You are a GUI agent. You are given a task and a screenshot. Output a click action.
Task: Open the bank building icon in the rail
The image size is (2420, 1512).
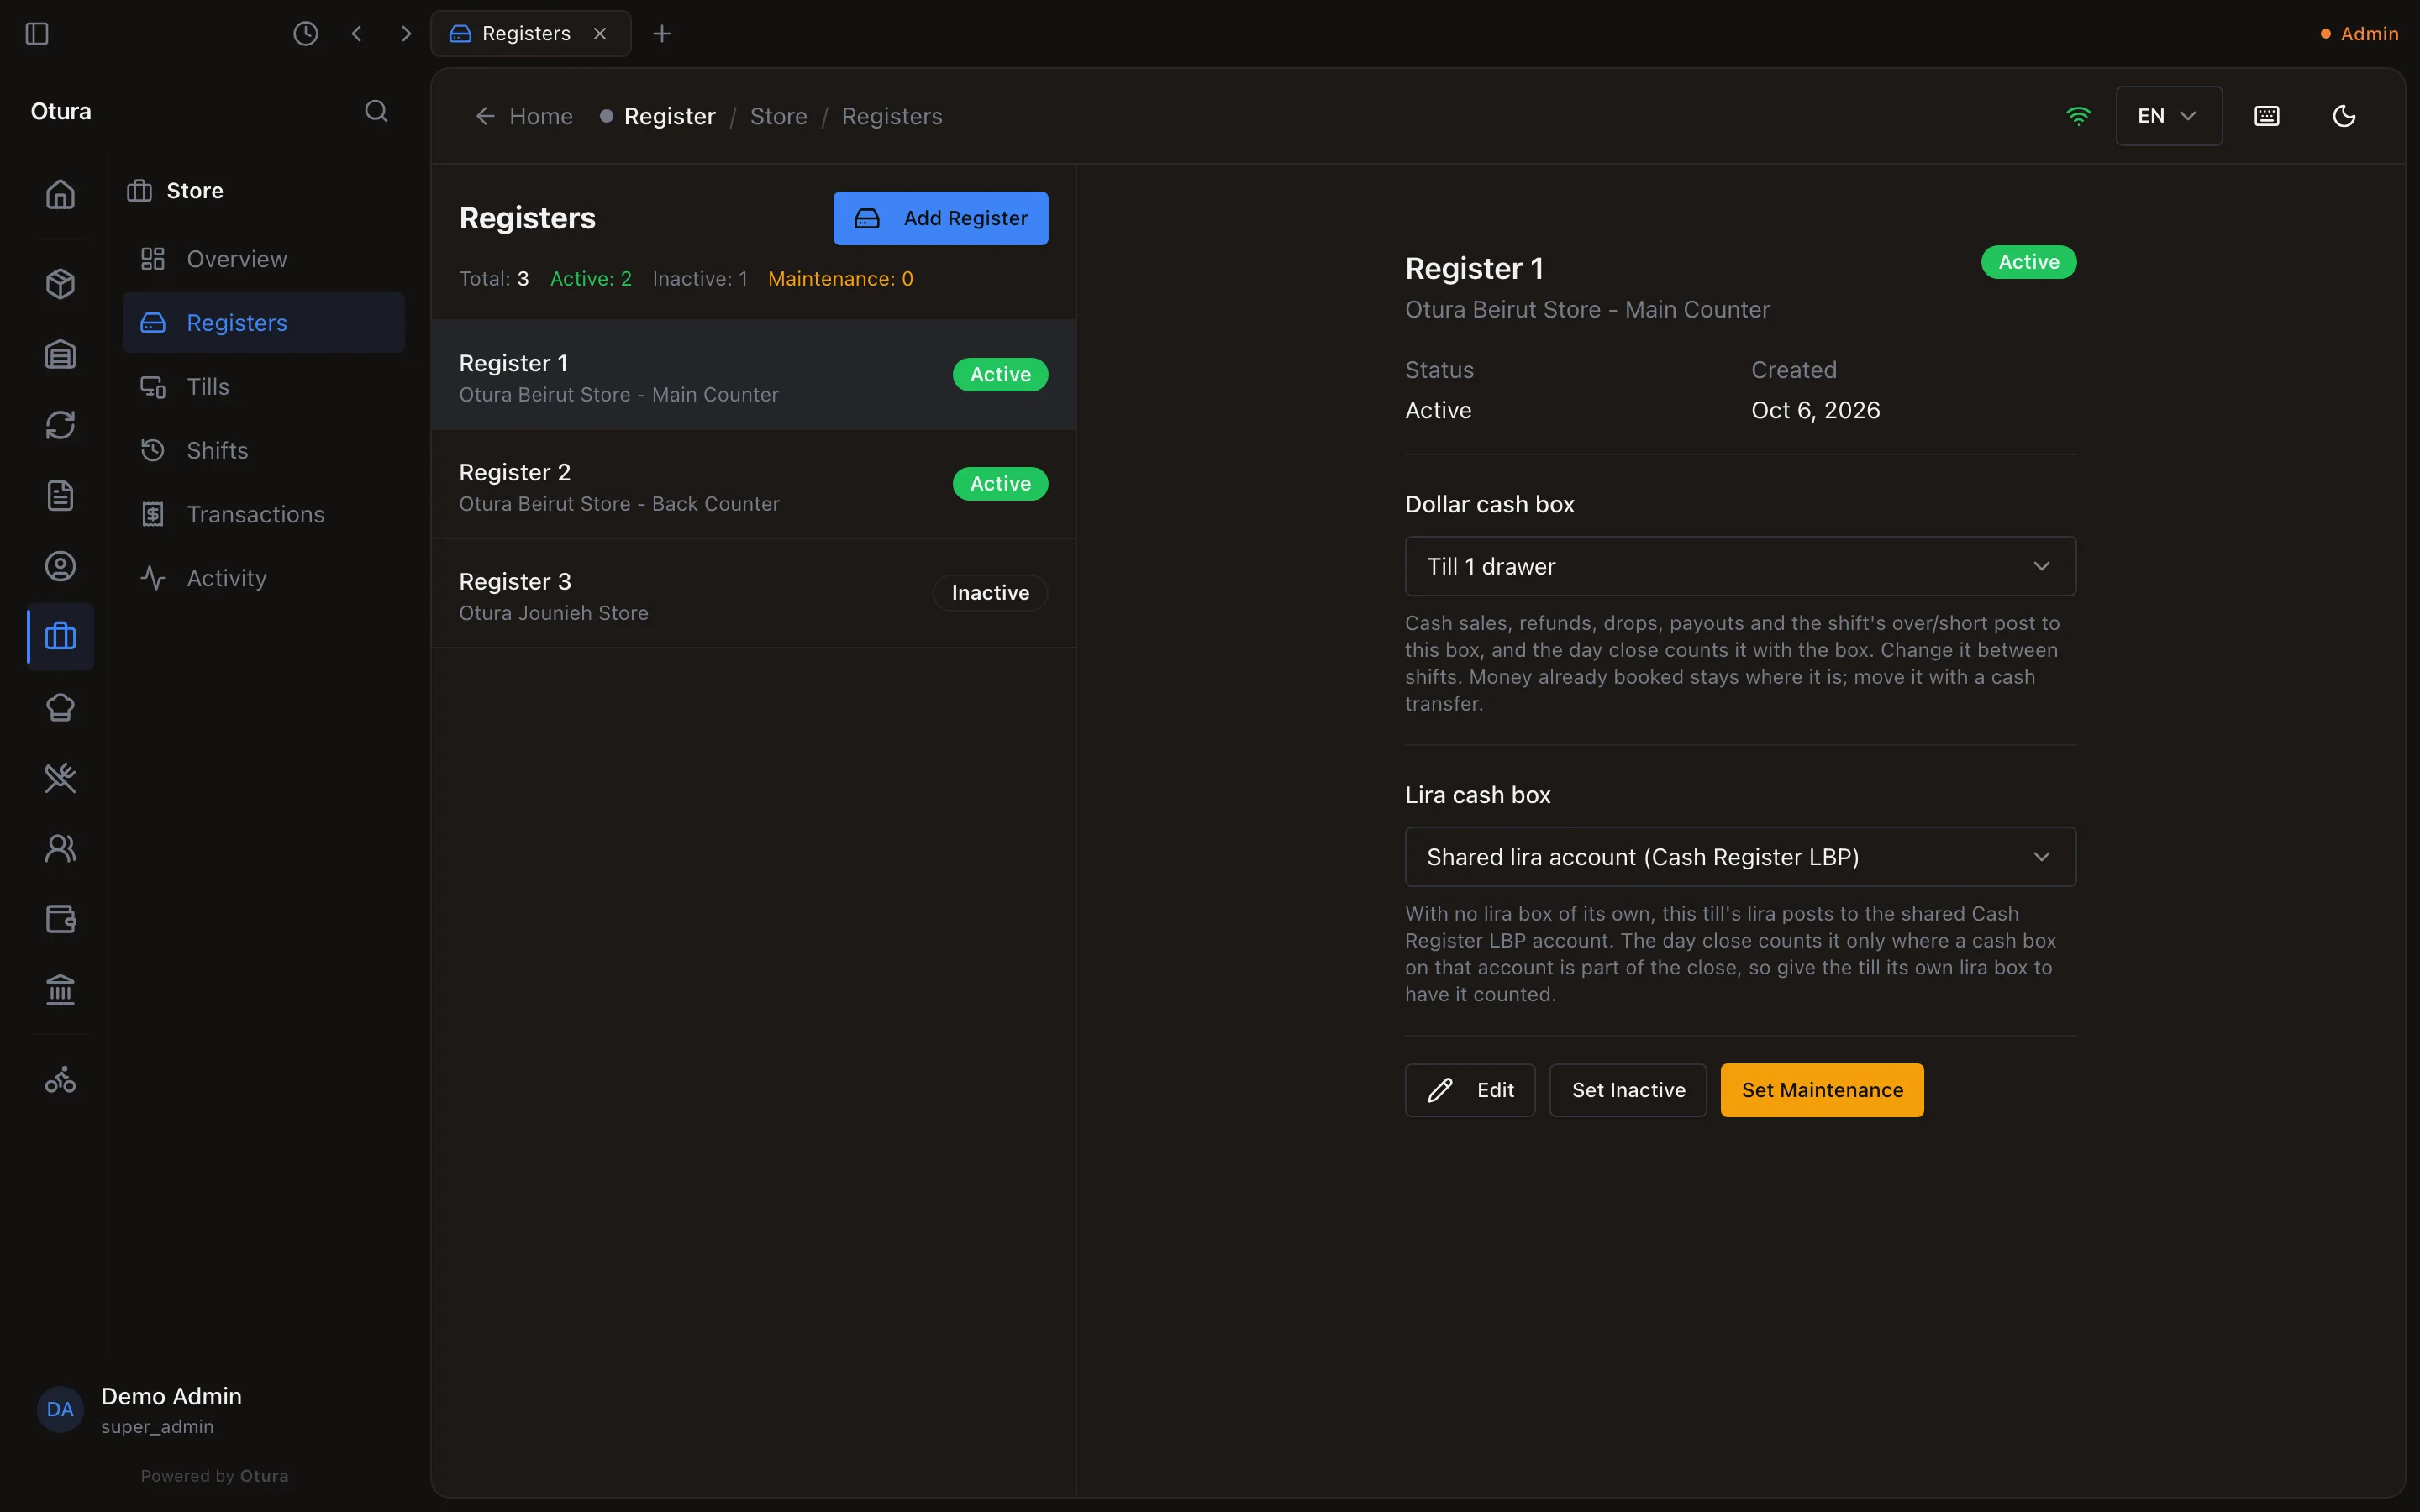click(60, 990)
